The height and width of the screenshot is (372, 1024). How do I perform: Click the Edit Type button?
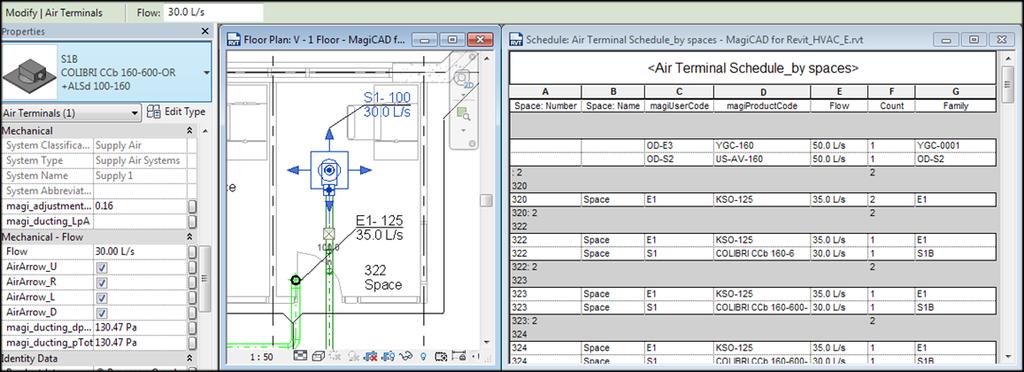[176, 112]
